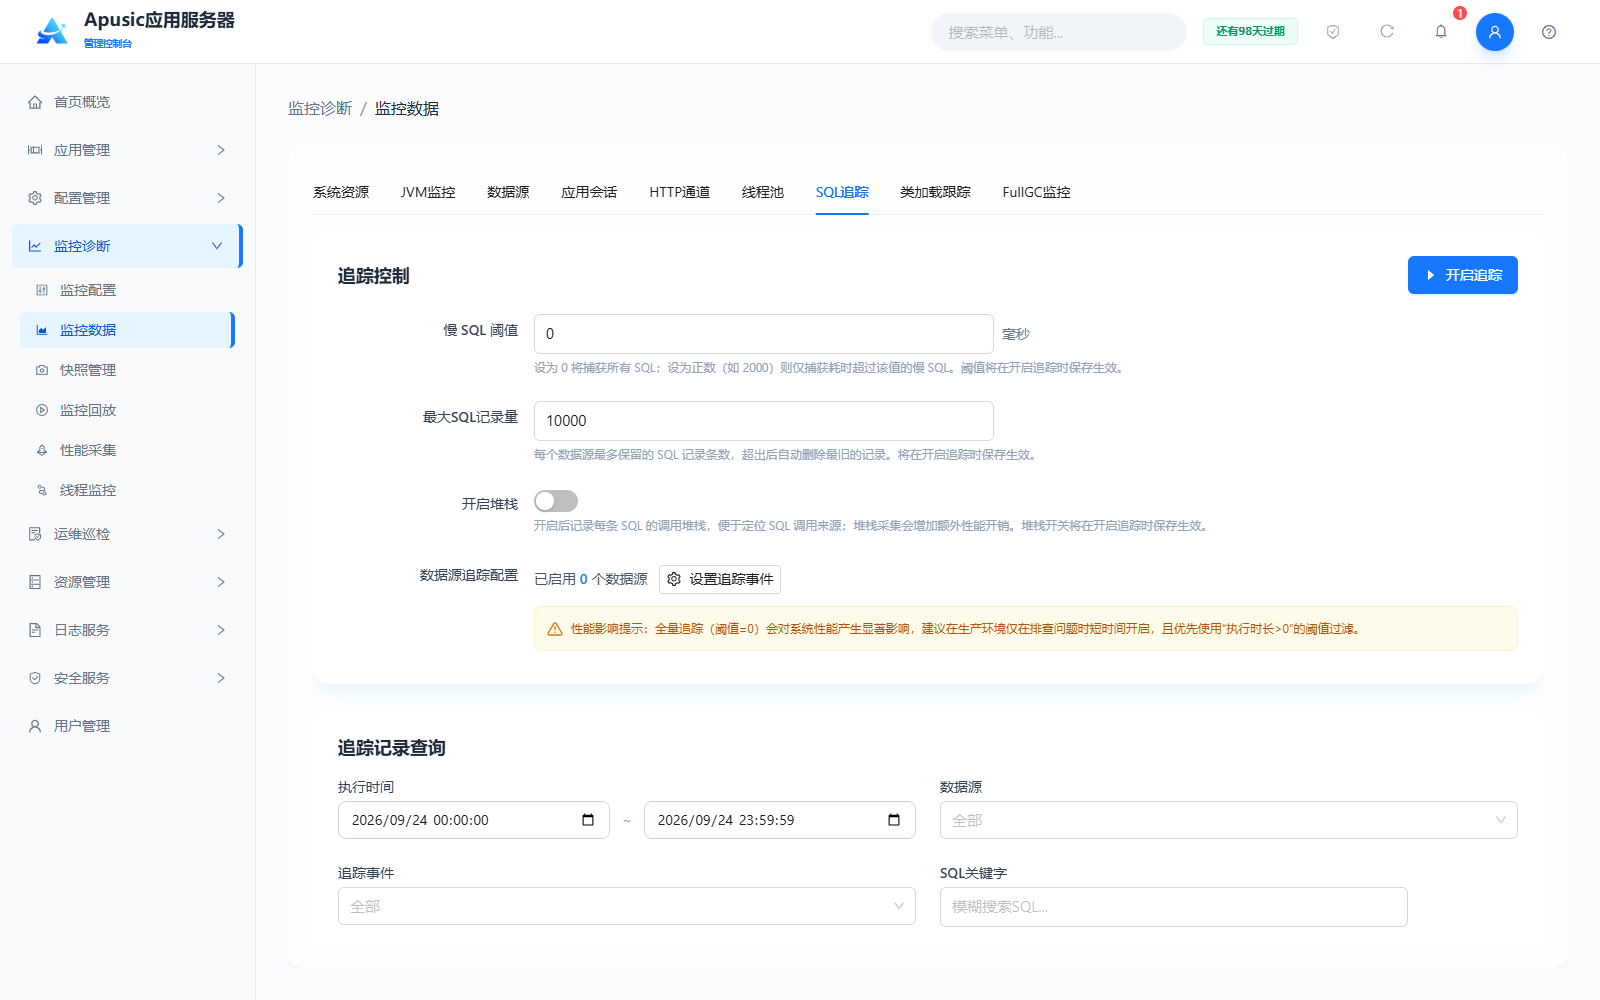Toggle the 开启堆栈 switch
This screenshot has width=1600, height=1000.
point(556,501)
